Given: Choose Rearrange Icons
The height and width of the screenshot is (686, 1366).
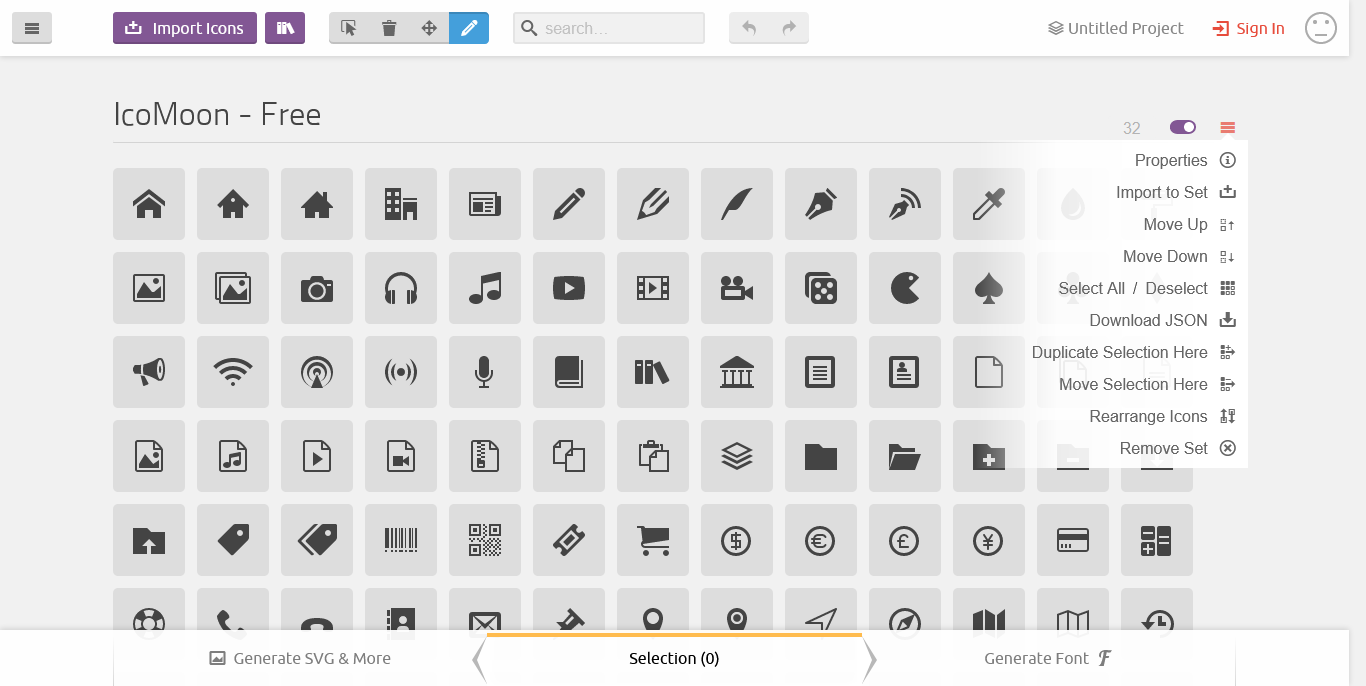Looking at the screenshot, I should coord(1163,416).
